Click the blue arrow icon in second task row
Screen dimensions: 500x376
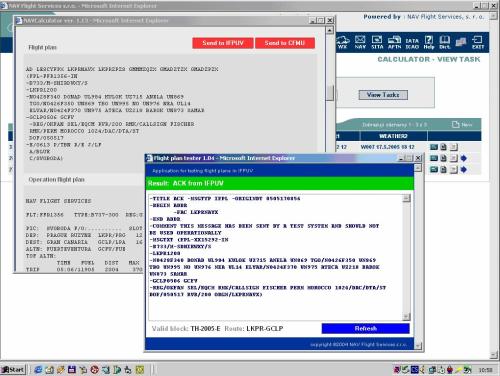[463, 158]
